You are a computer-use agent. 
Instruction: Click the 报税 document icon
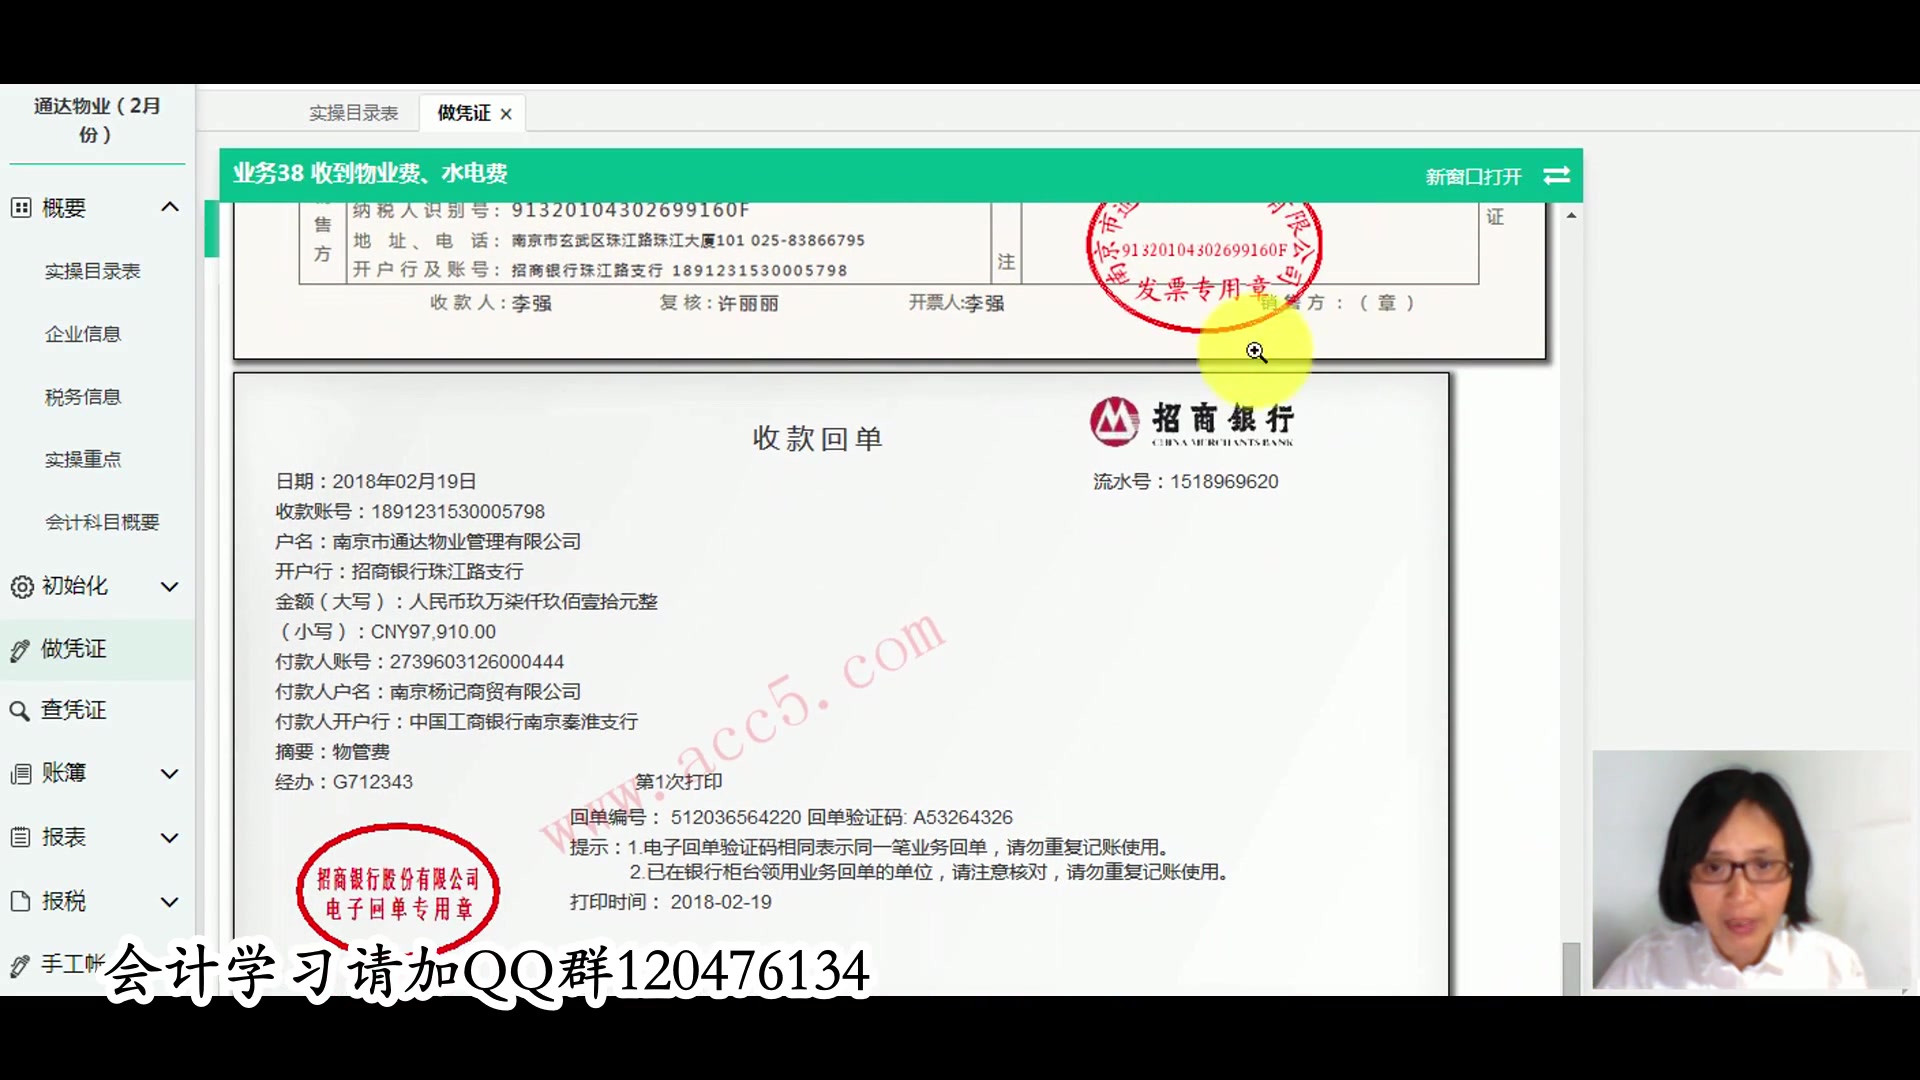[x=21, y=901]
